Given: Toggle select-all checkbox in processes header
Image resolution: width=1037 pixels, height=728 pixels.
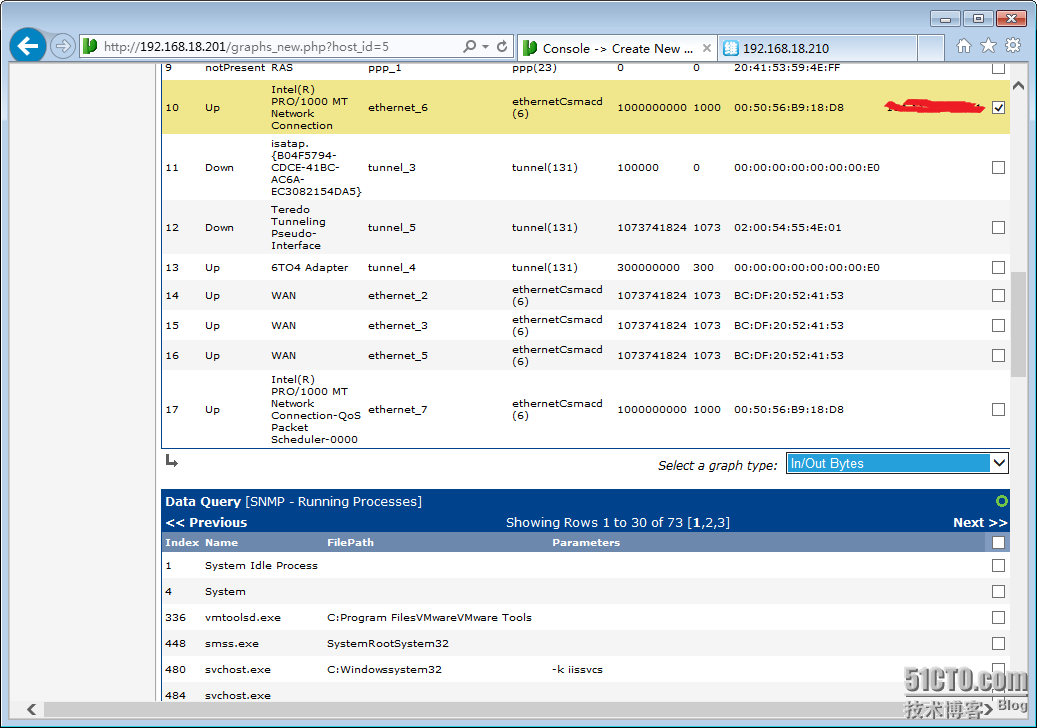Looking at the screenshot, I should pos(999,543).
